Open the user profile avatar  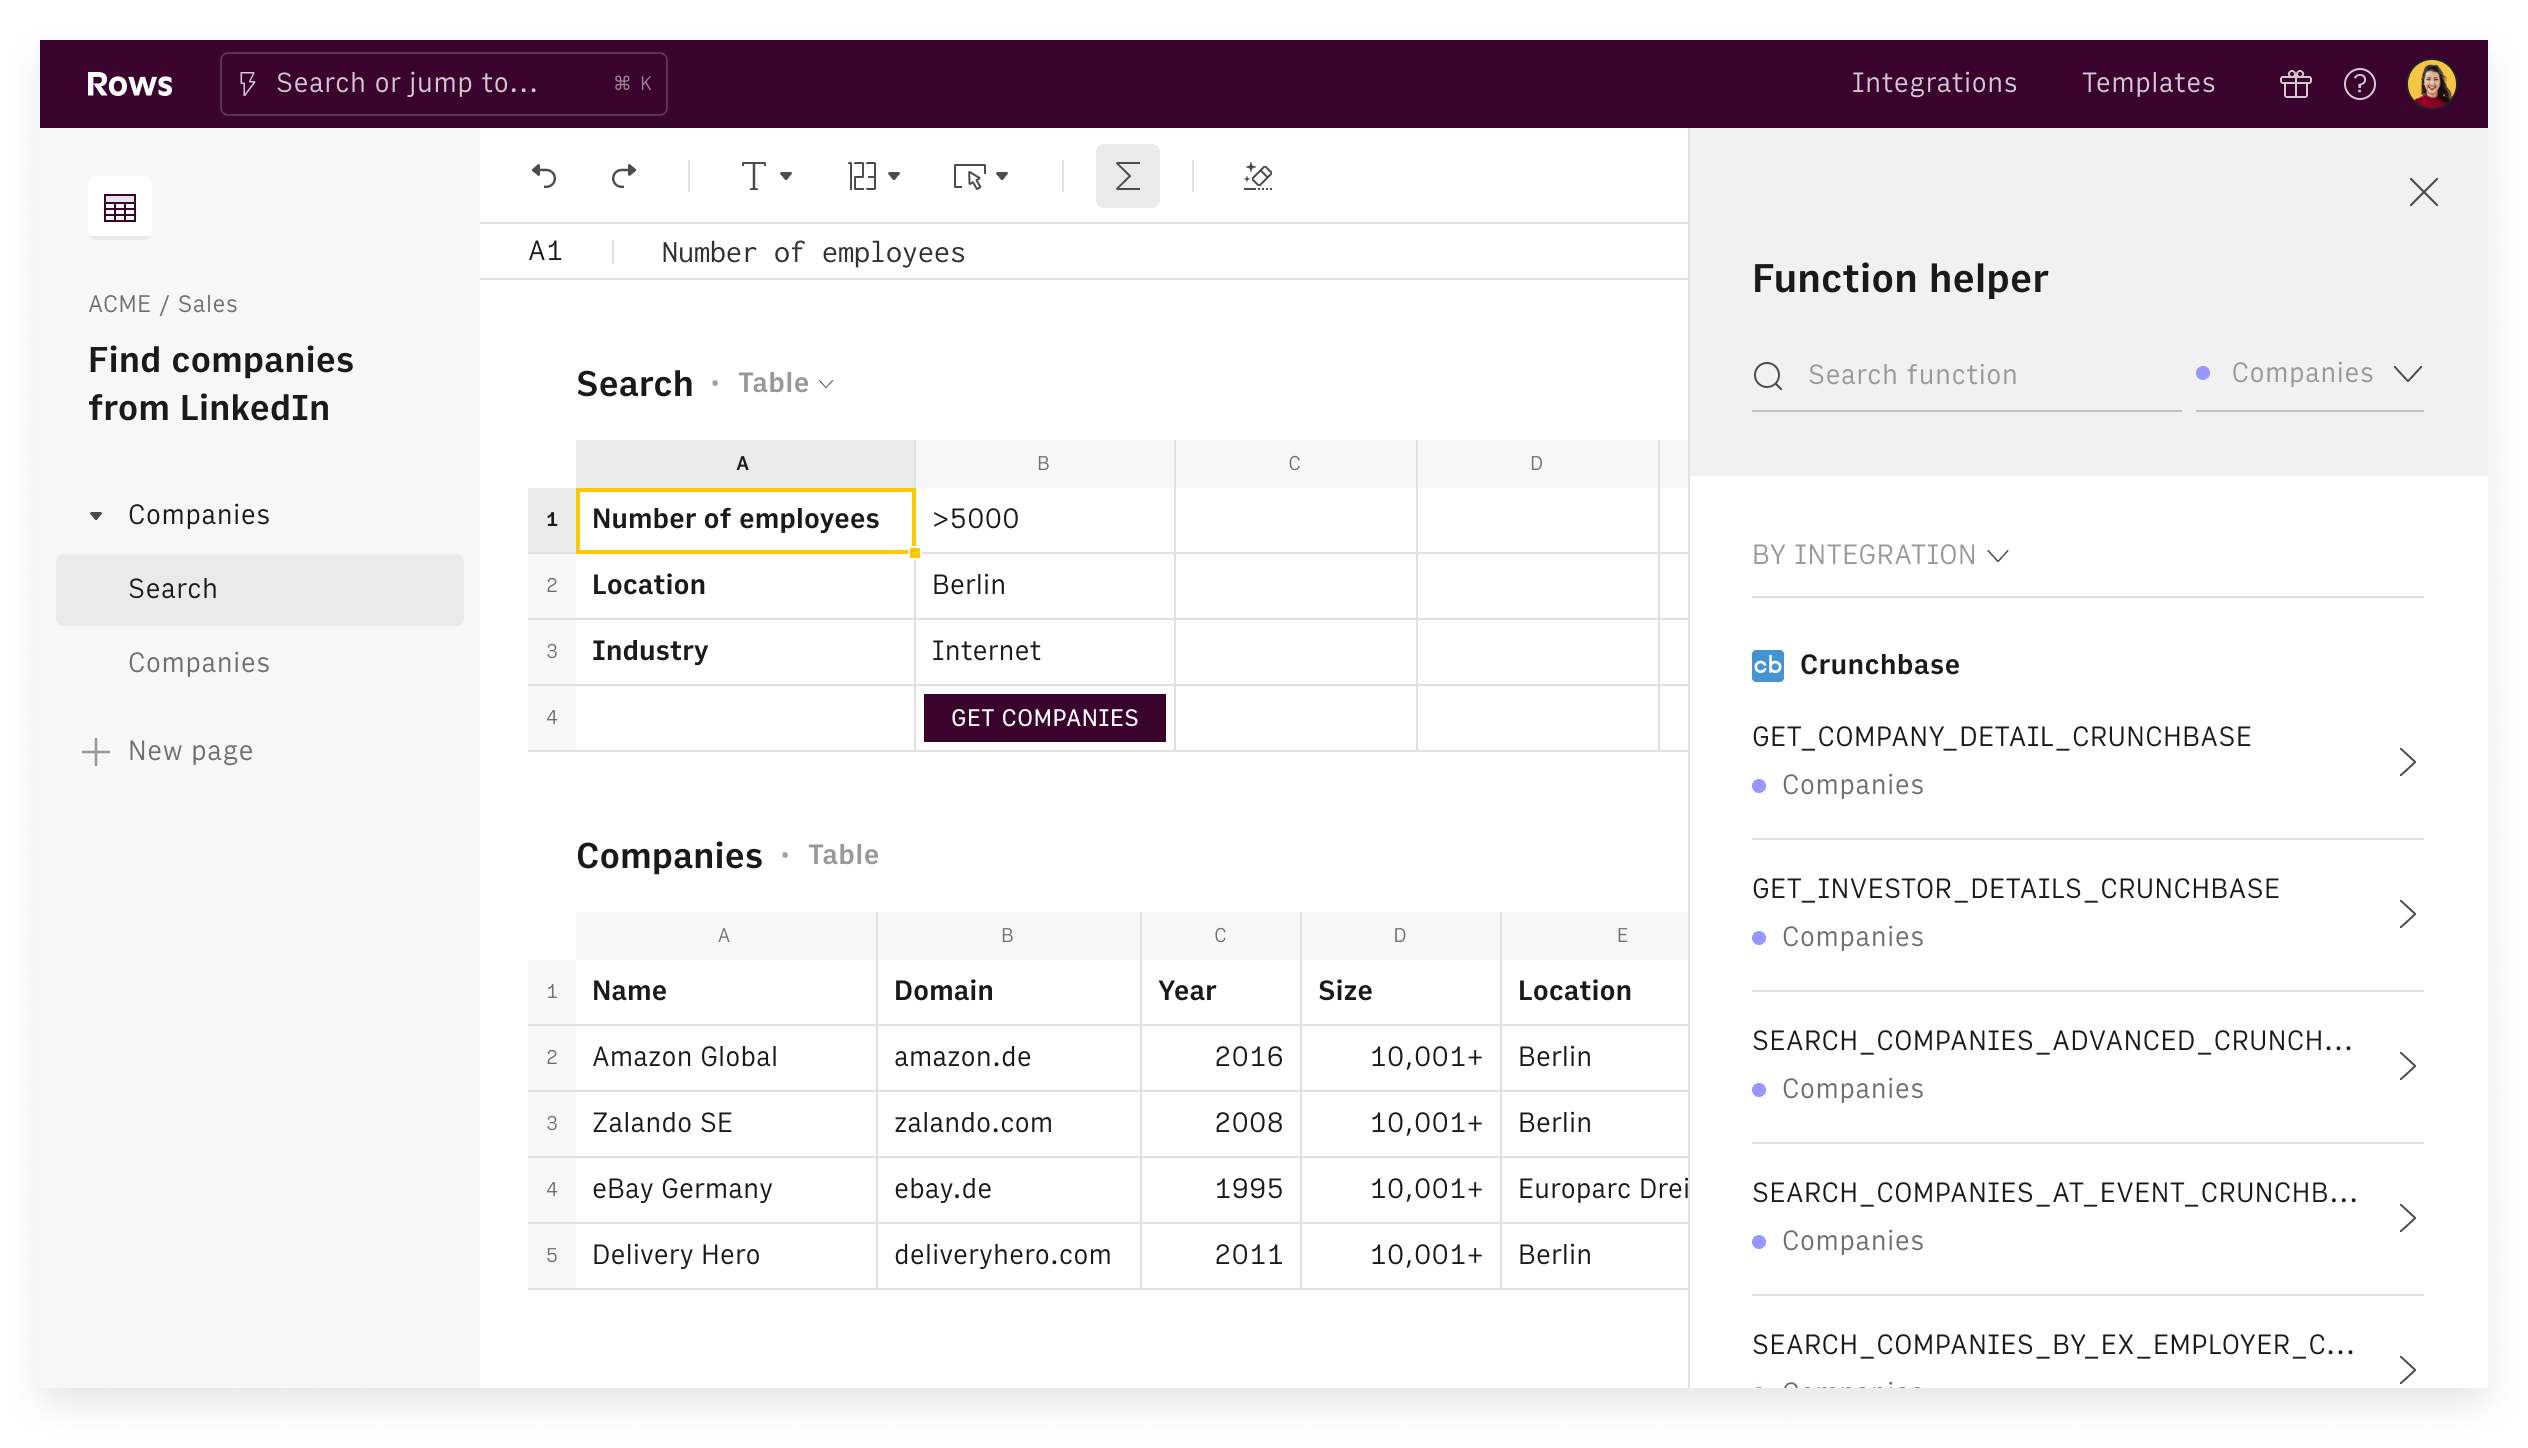2432,84
